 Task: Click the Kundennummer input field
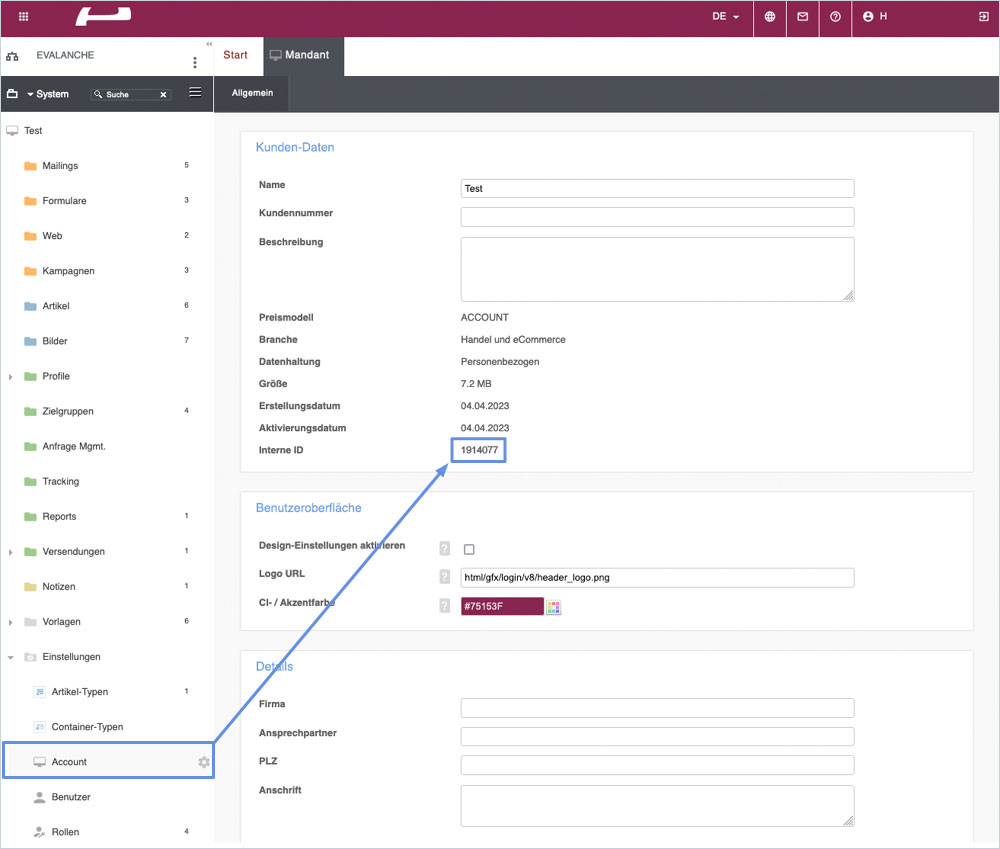657,217
